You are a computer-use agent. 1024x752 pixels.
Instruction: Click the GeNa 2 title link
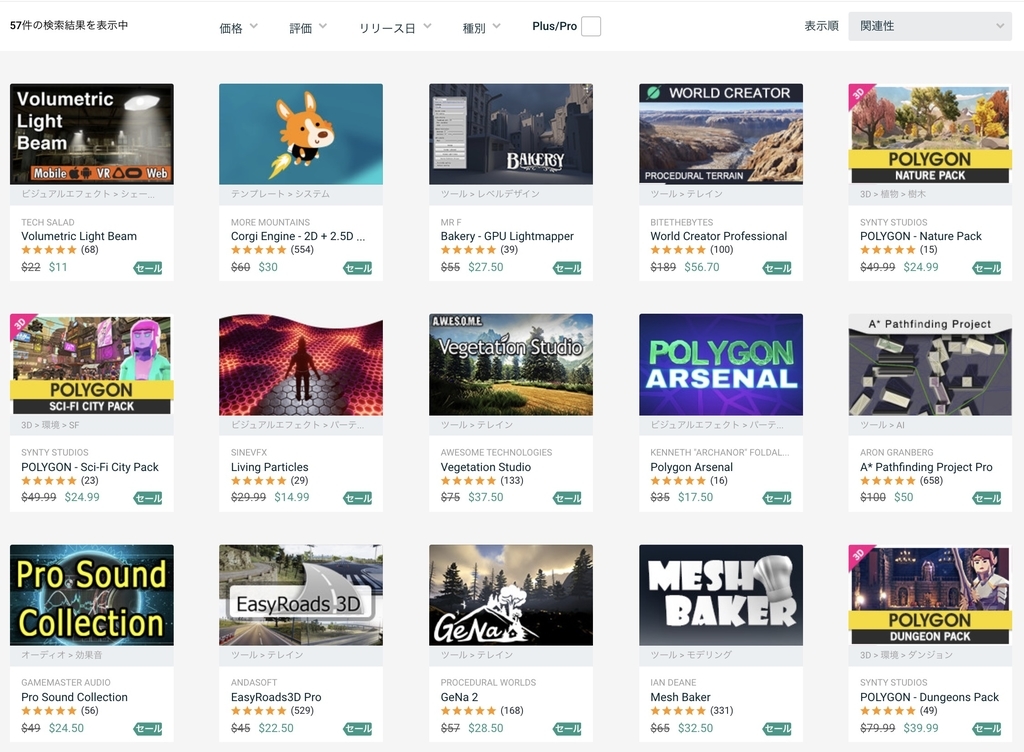(459, 697)
